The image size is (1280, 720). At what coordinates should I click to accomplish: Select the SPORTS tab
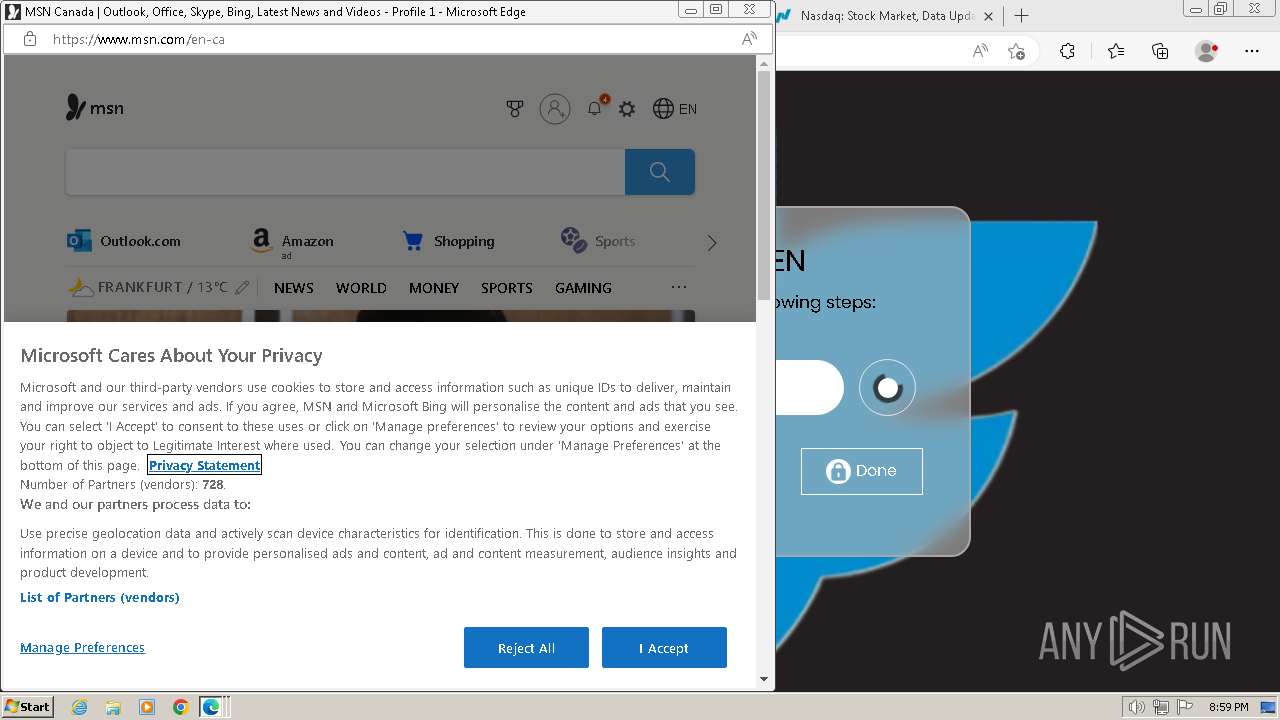pyautogui.click(x=507, y=288)
